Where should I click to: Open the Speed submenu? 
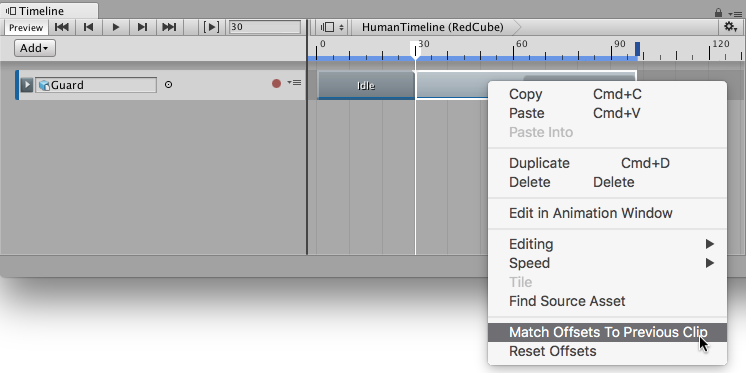point(608,263)
